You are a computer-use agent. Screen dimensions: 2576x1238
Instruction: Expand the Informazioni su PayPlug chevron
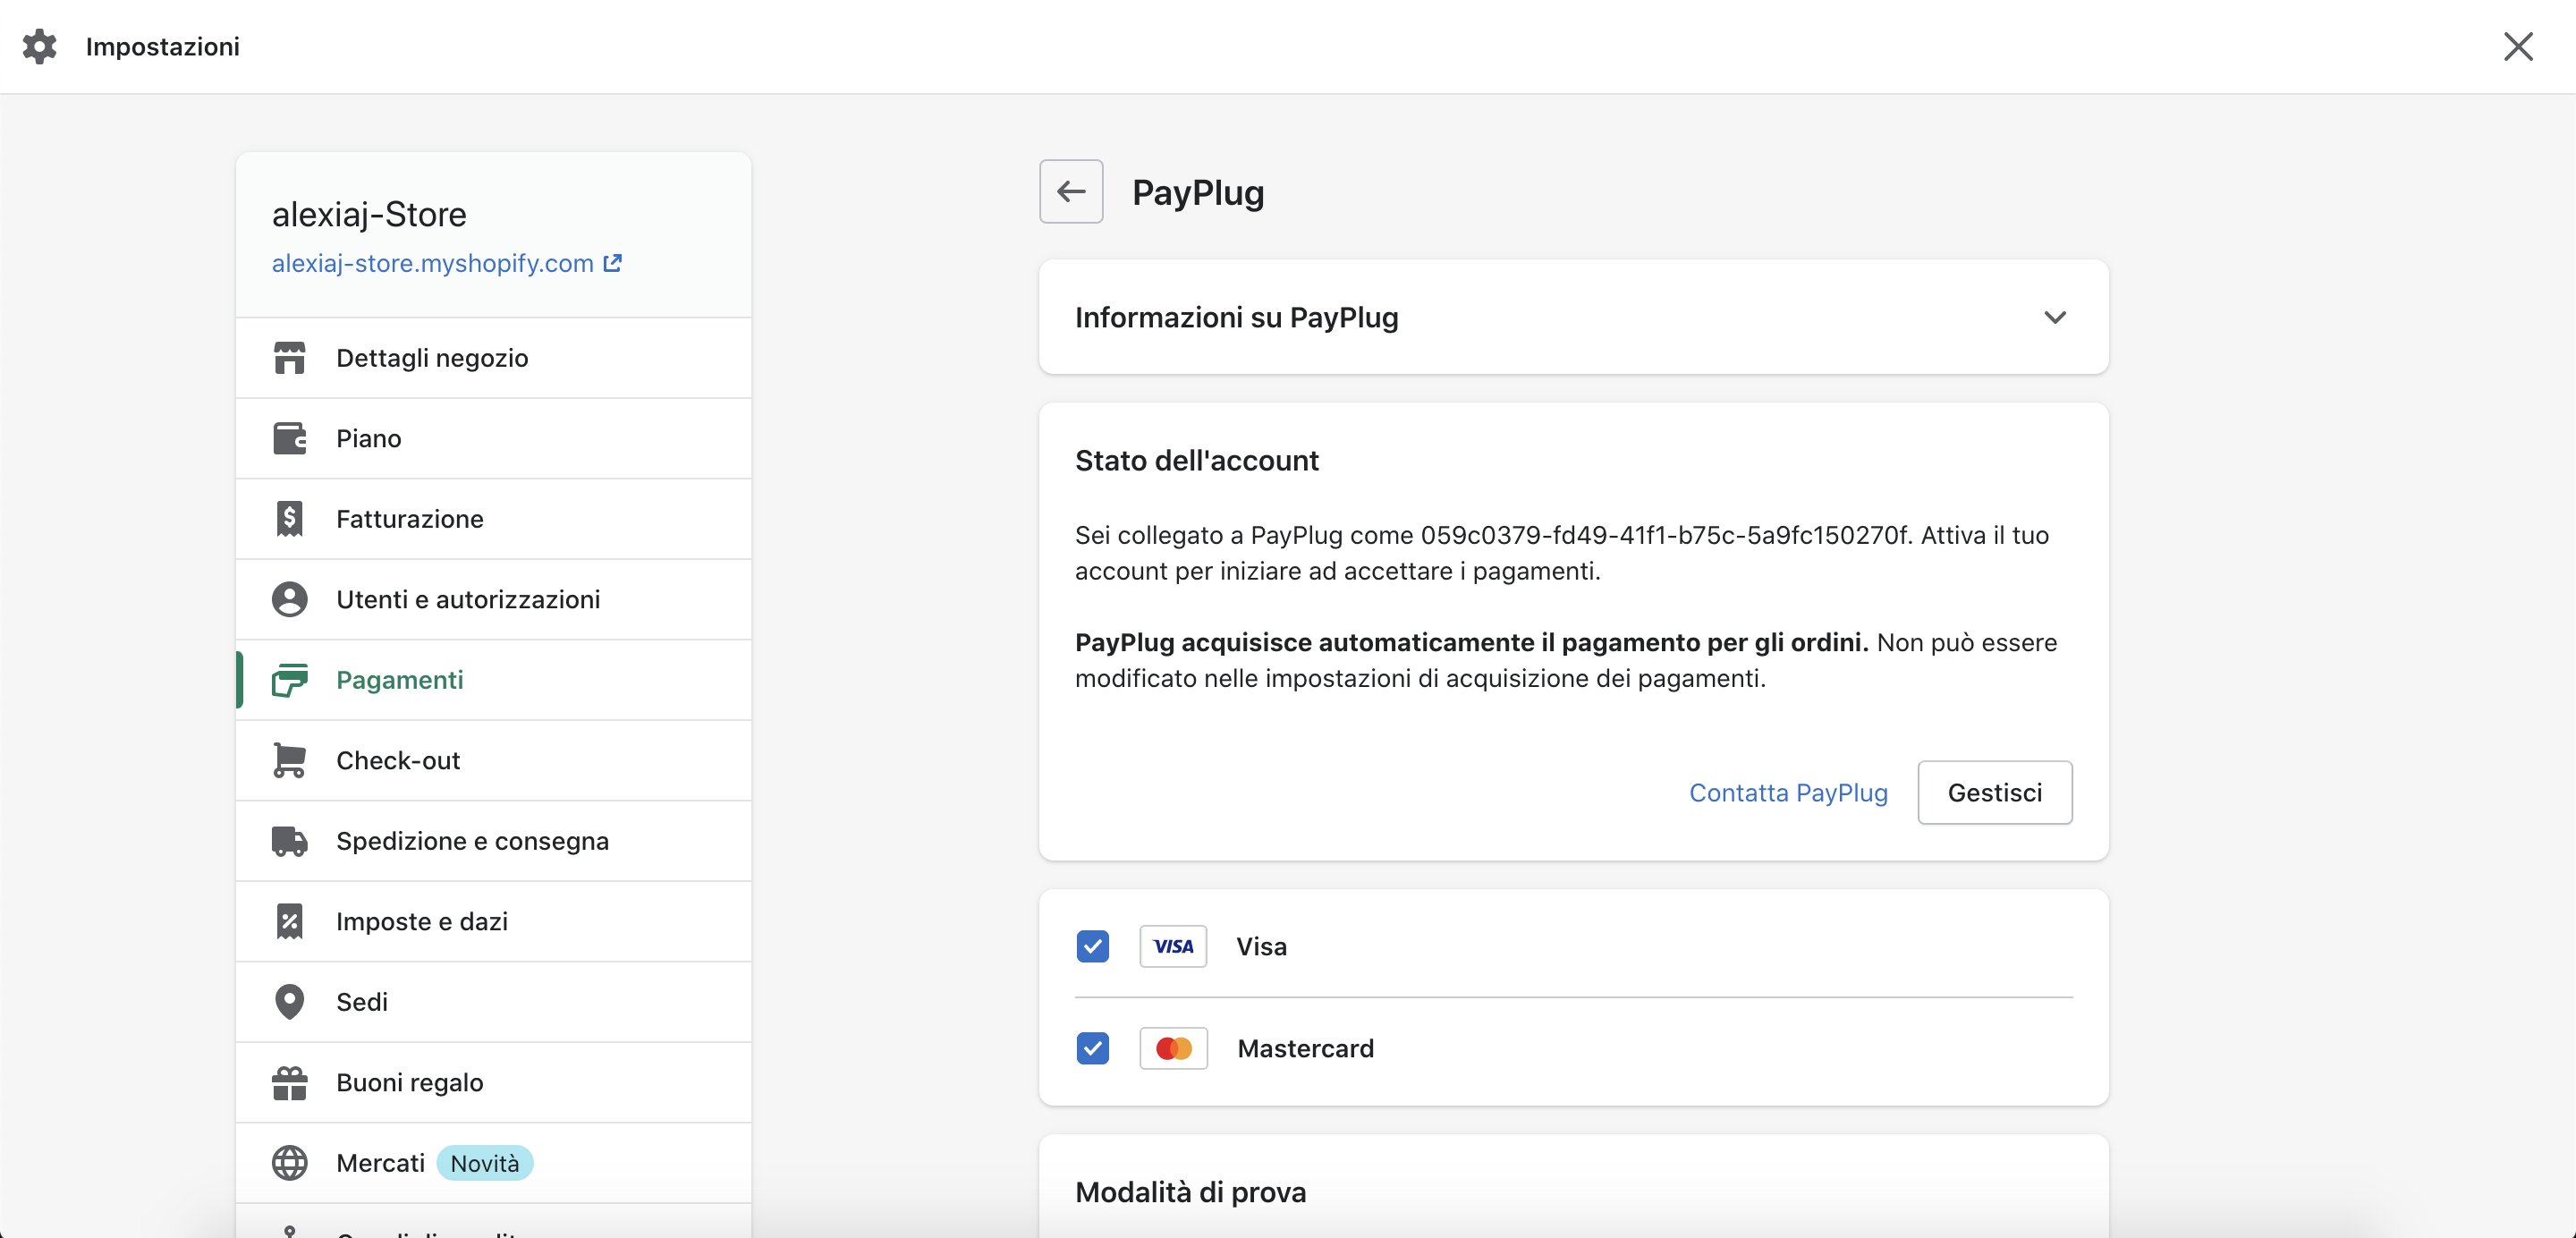[x=2055, y=317]
